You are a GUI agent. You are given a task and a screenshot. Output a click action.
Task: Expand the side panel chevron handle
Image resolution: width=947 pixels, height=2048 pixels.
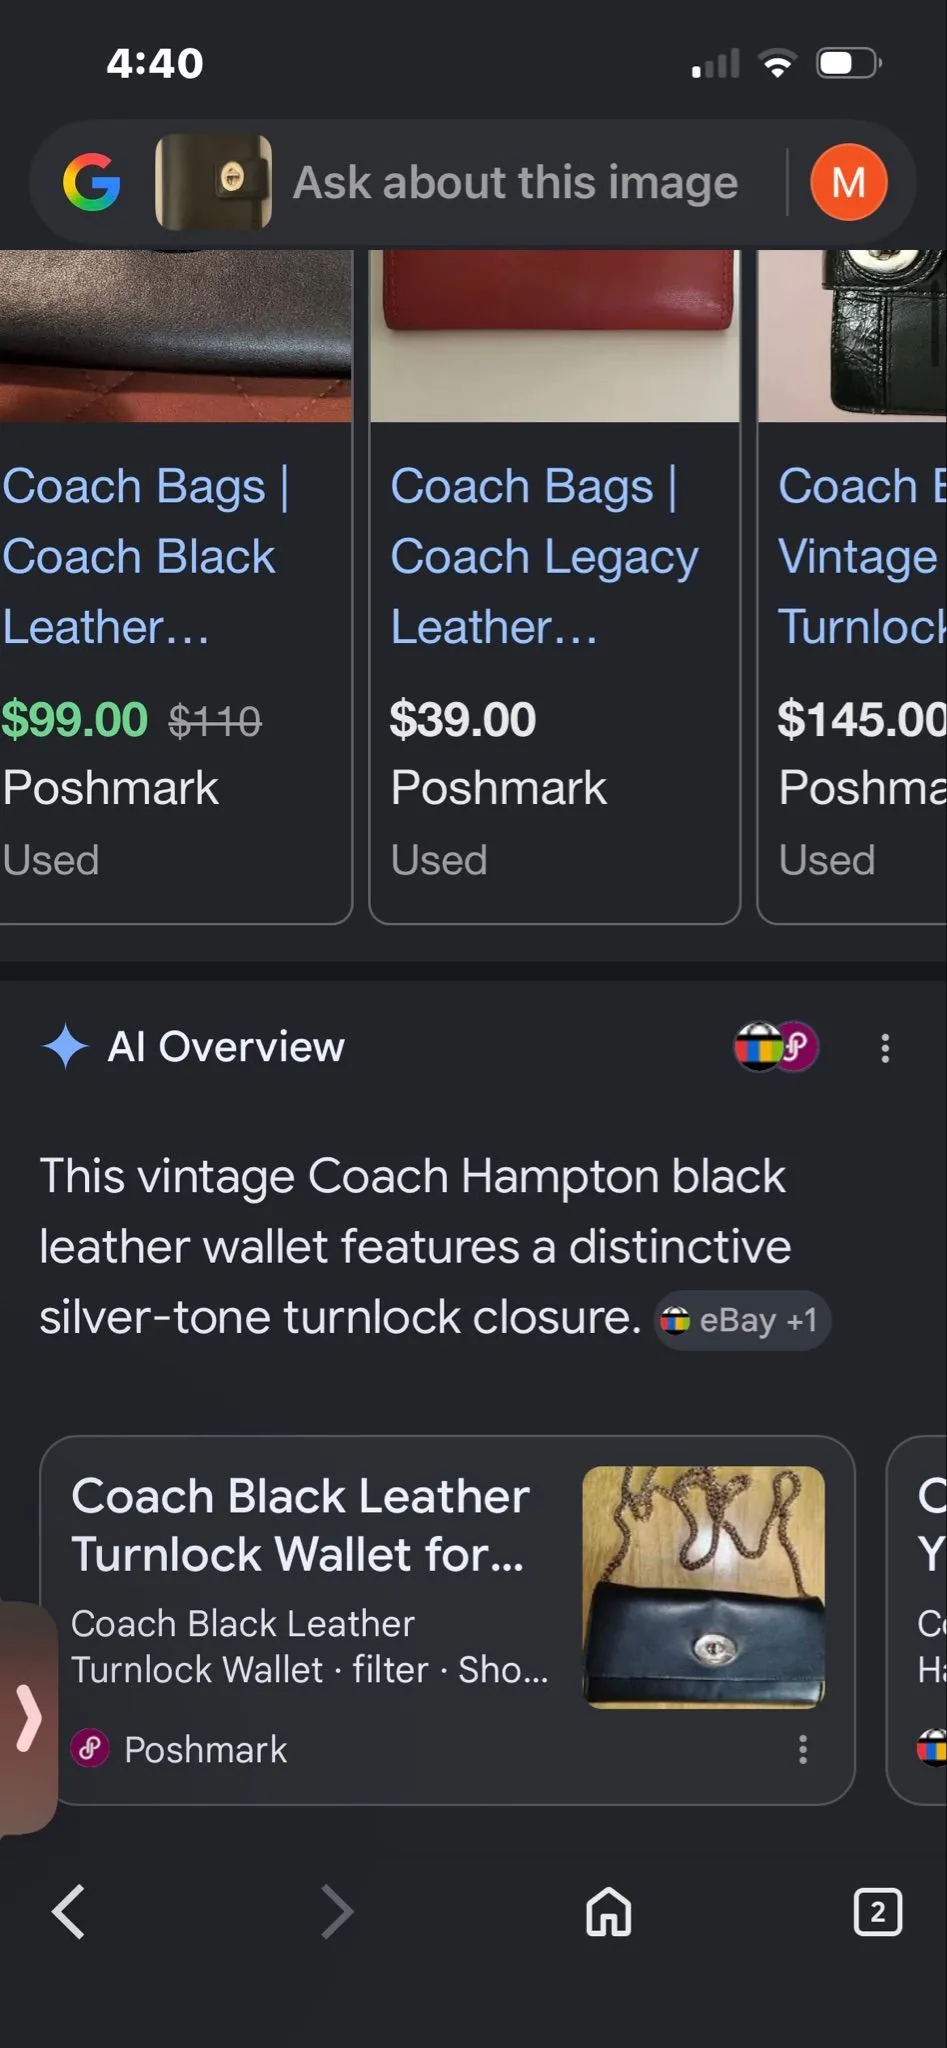(27, 1718)
